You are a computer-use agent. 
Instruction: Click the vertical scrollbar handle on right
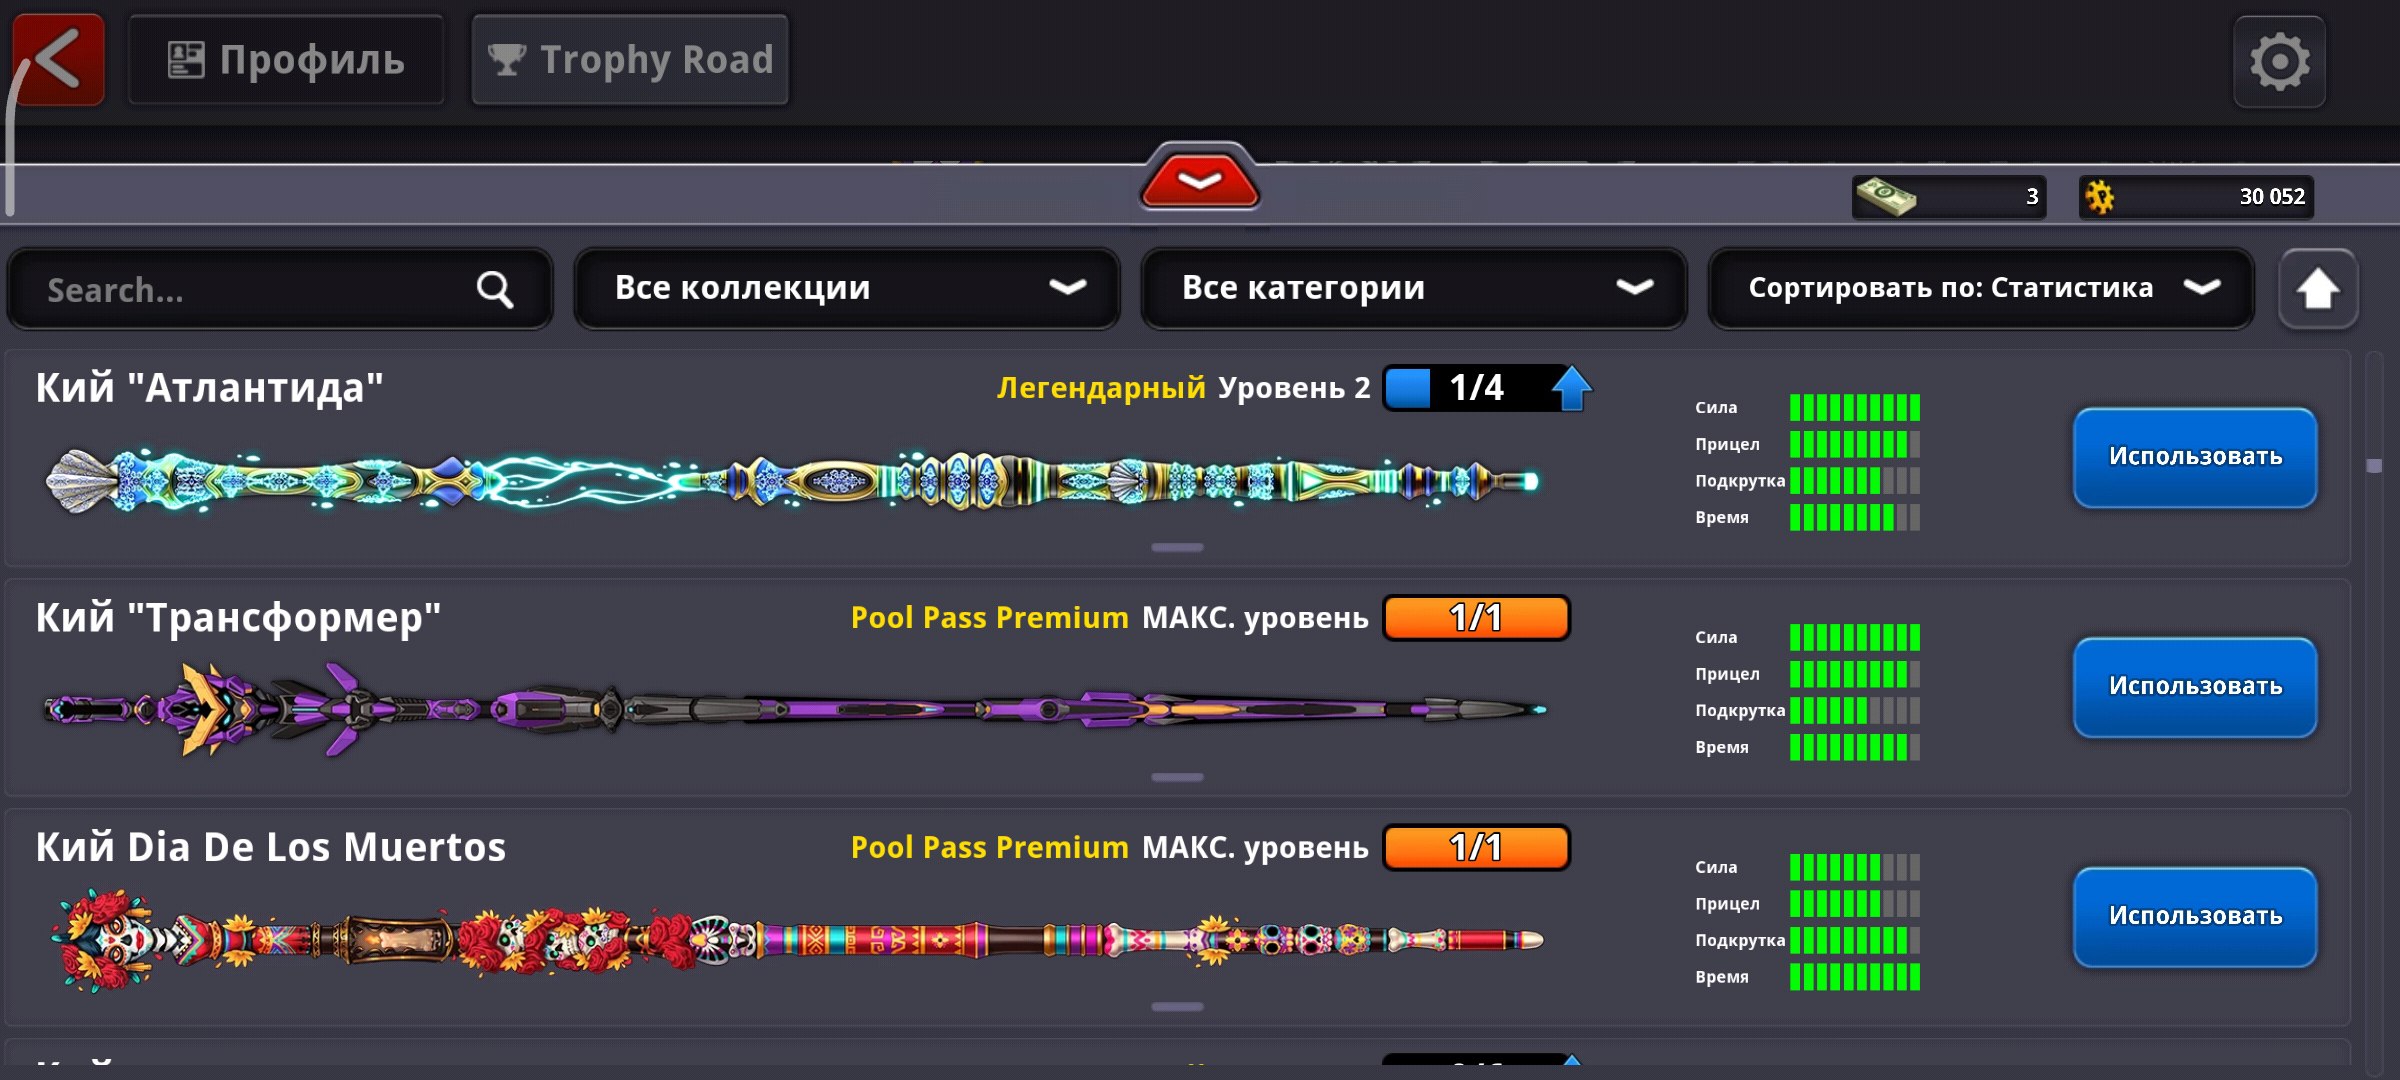pos(2374,465)
